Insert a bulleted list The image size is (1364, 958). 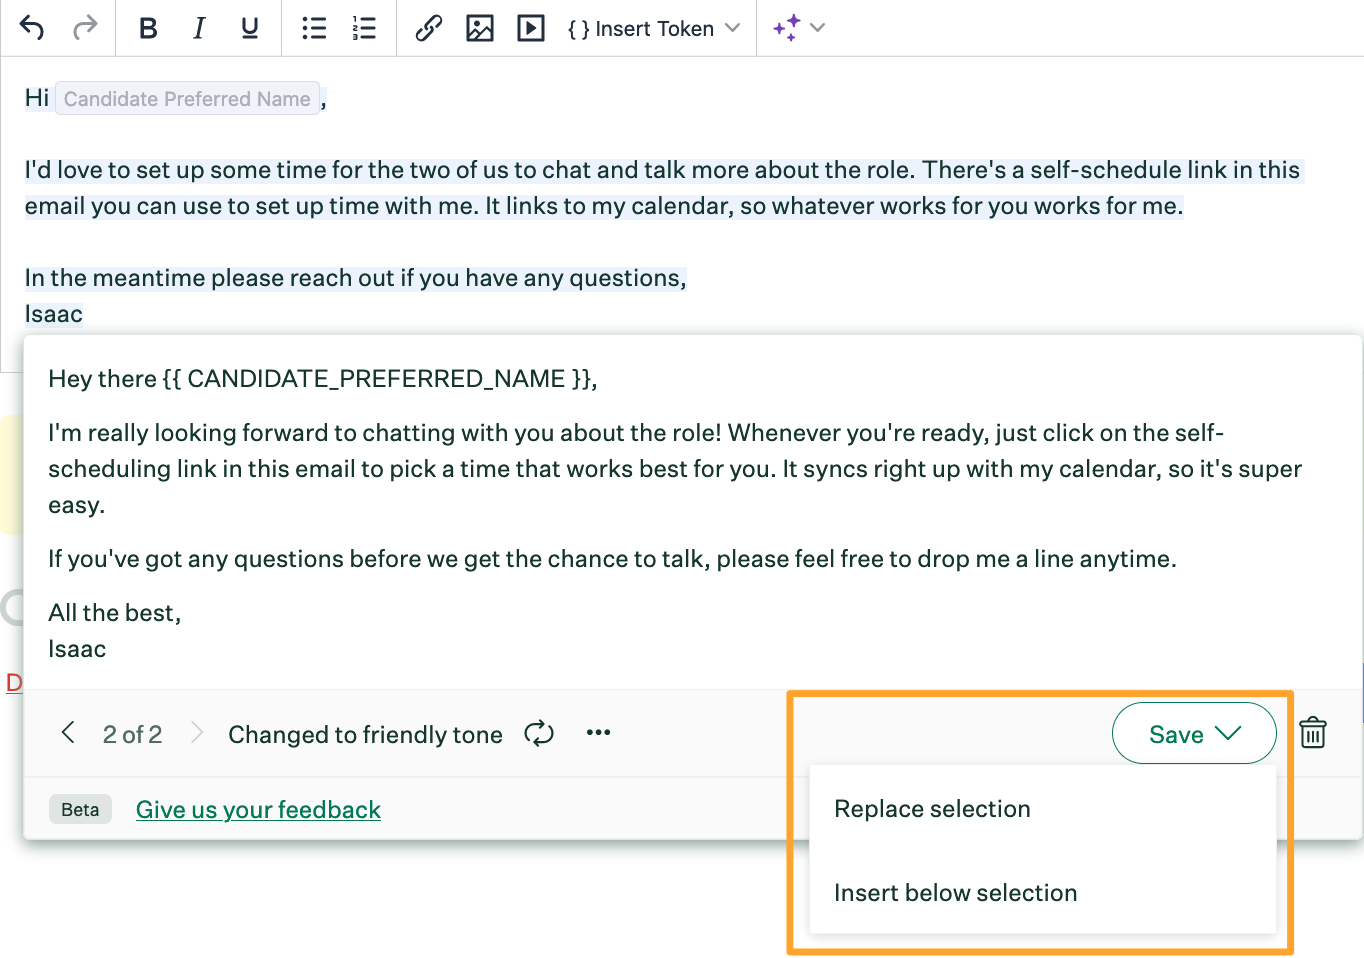(x=314, y=28)
